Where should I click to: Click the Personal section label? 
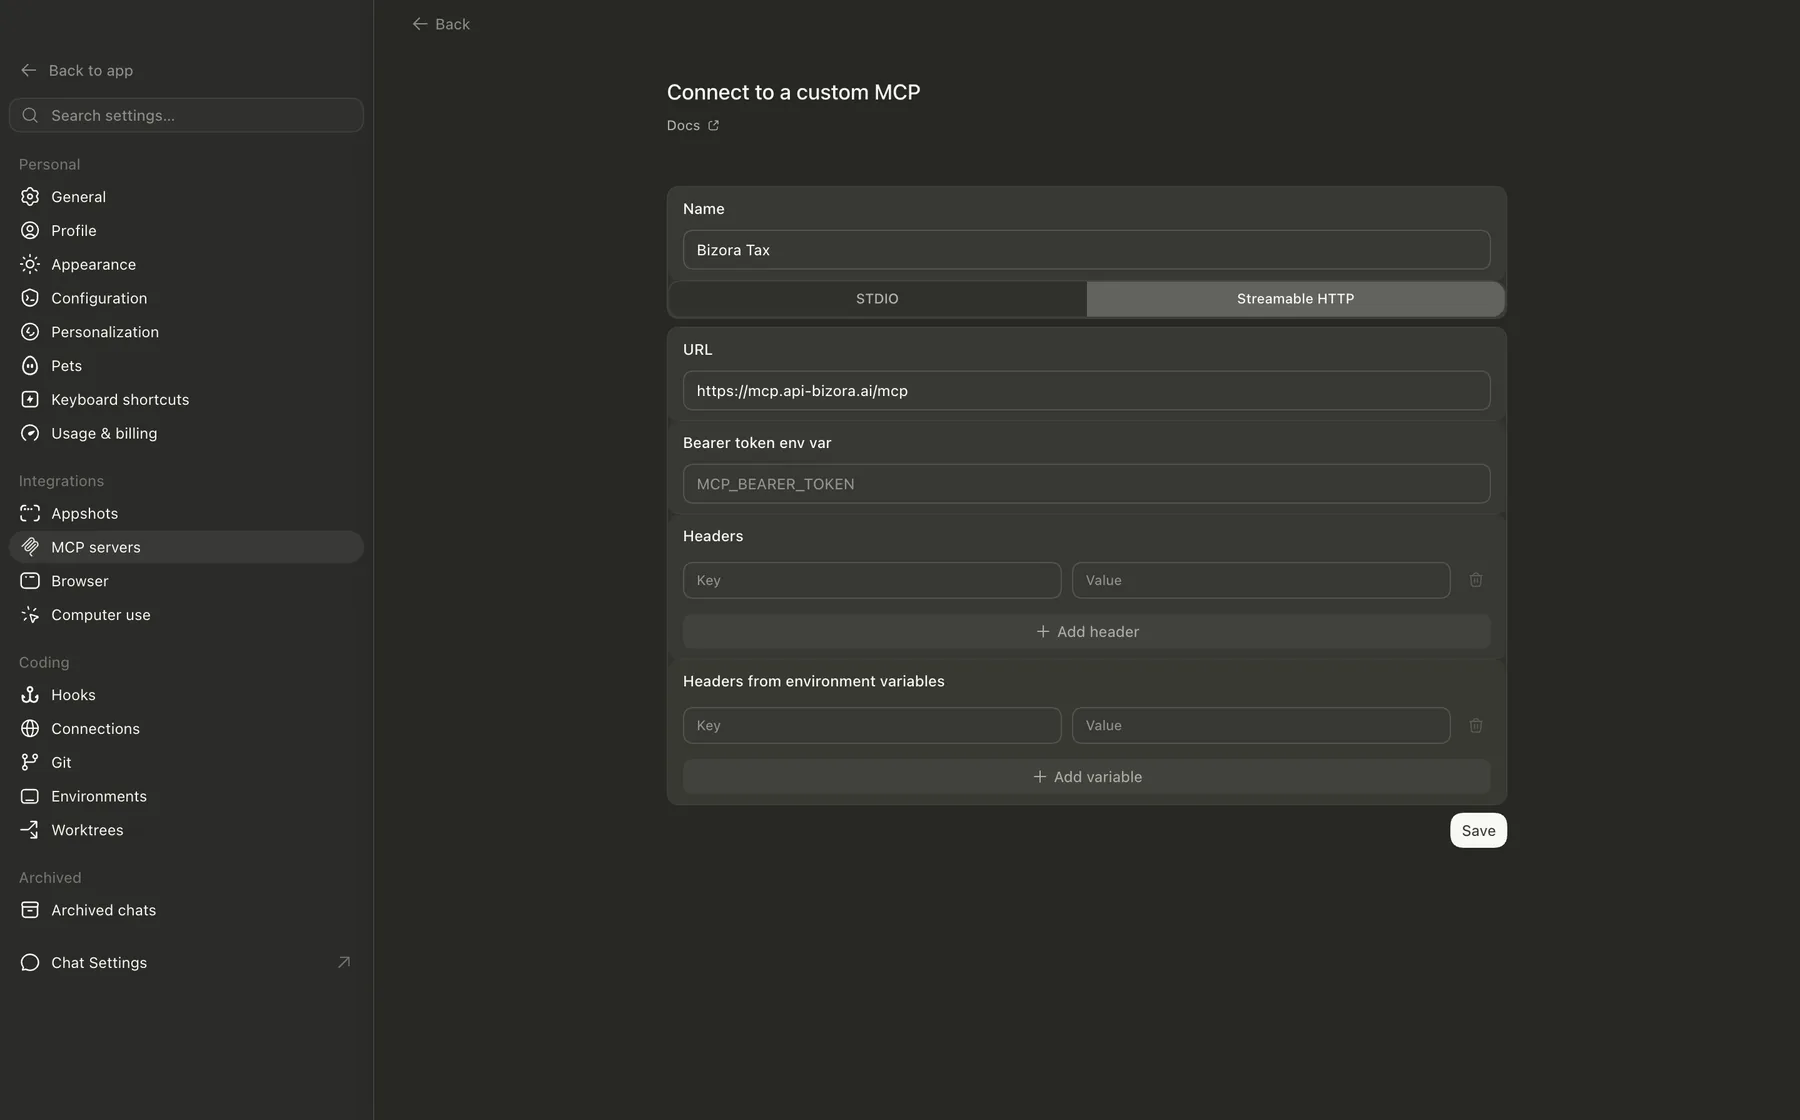coord(49,164)
